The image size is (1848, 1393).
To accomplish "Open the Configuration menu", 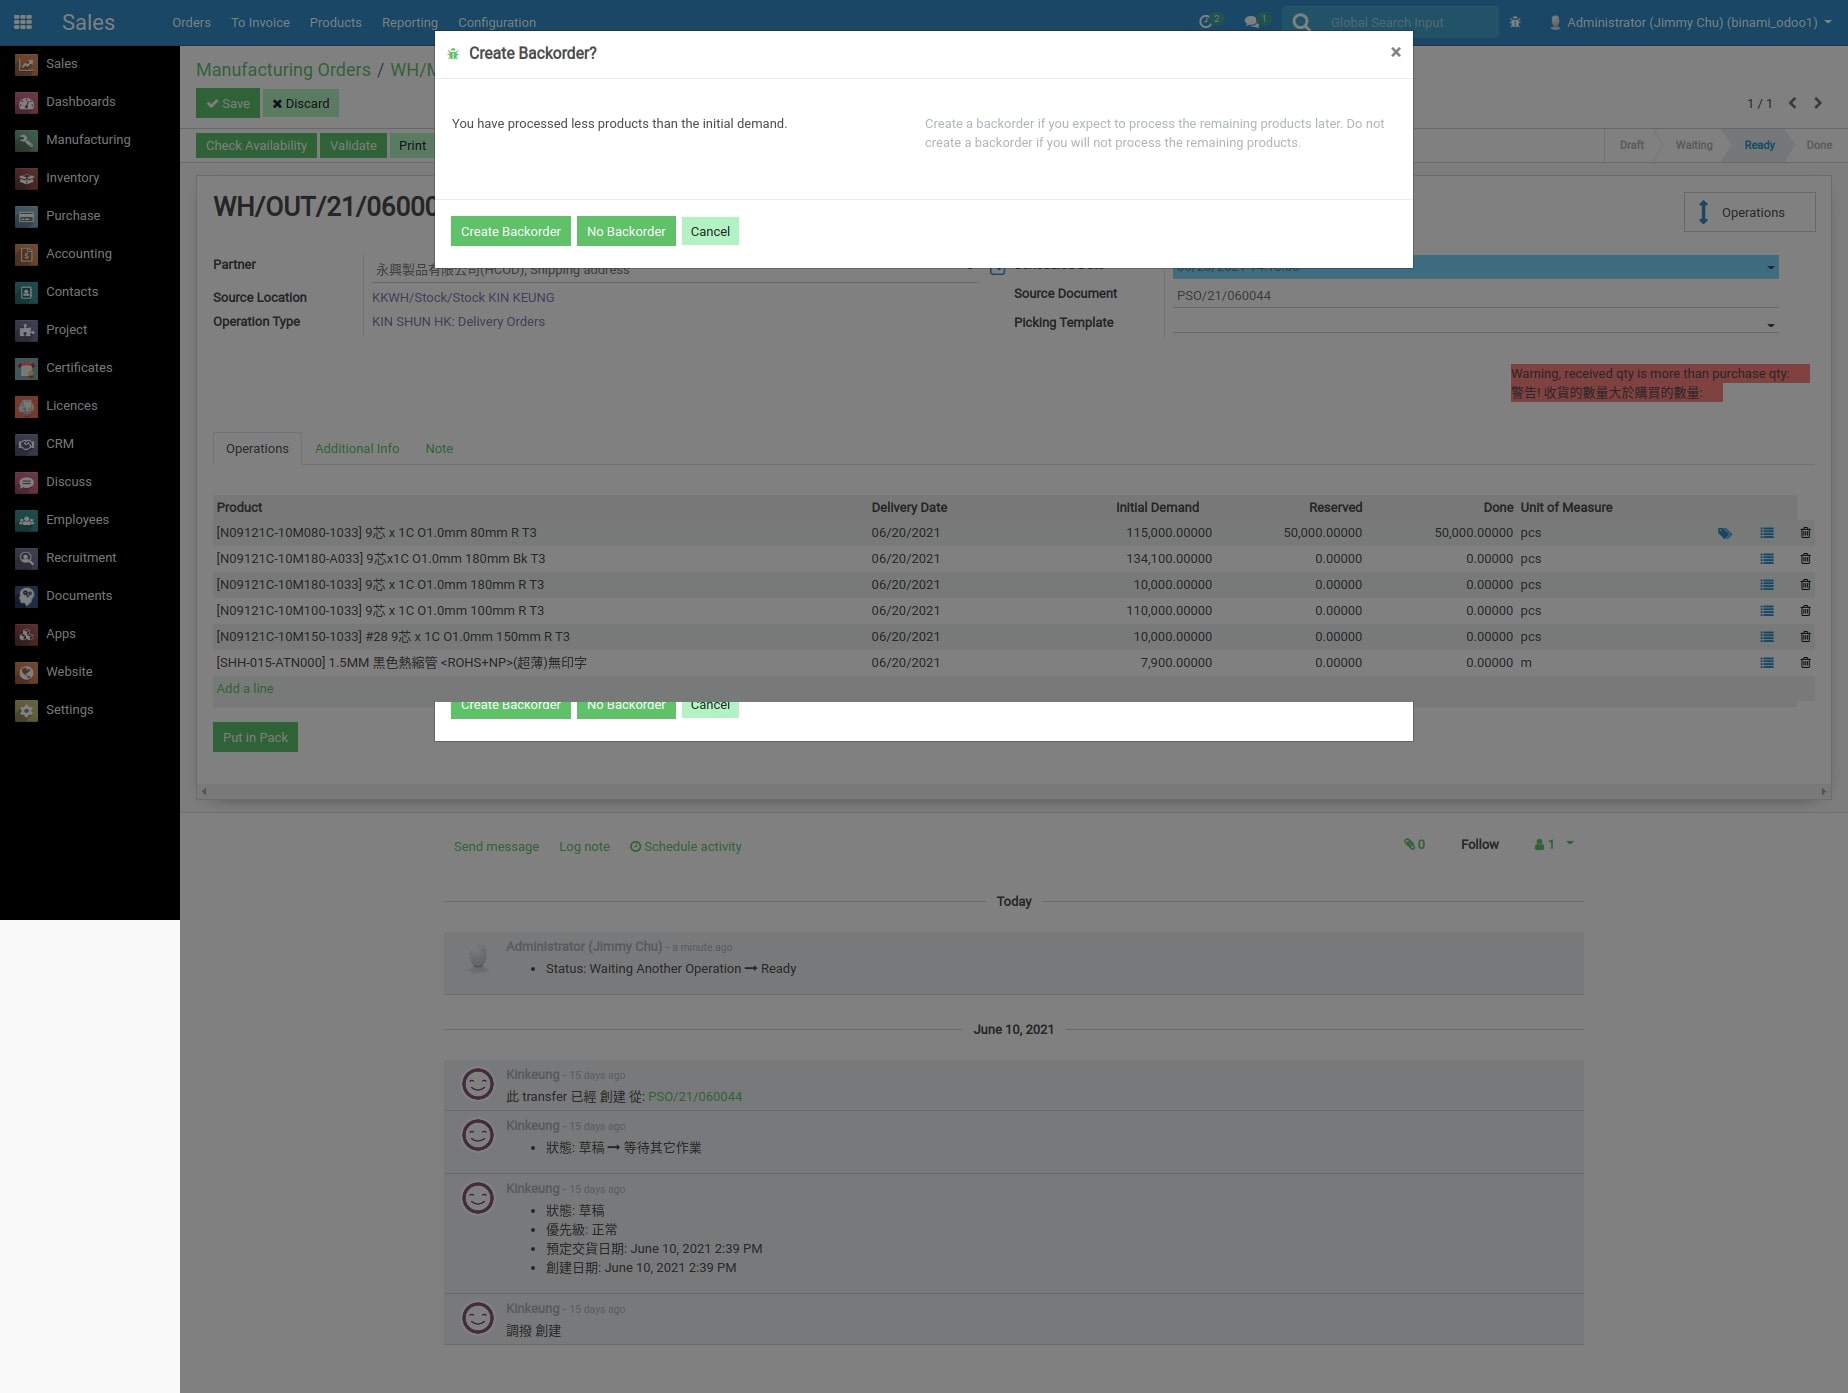I will [496, 22].
